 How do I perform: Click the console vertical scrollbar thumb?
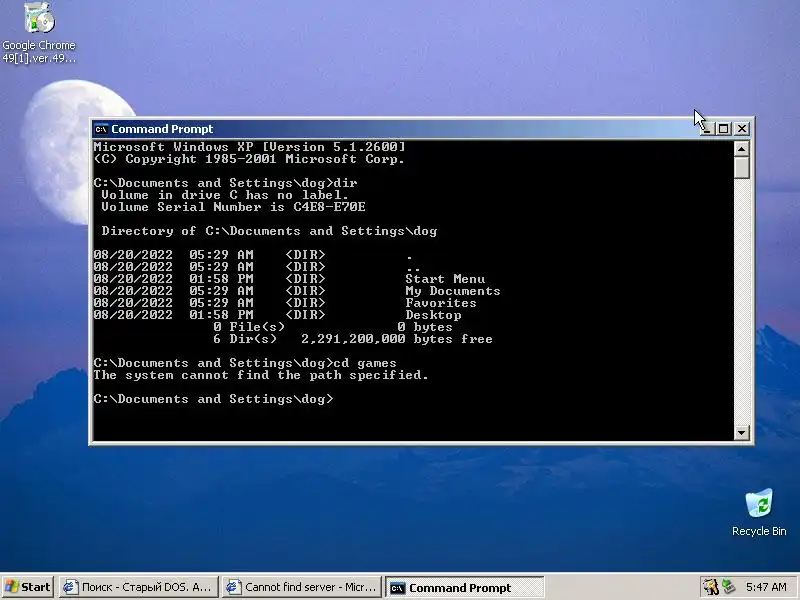741,167
